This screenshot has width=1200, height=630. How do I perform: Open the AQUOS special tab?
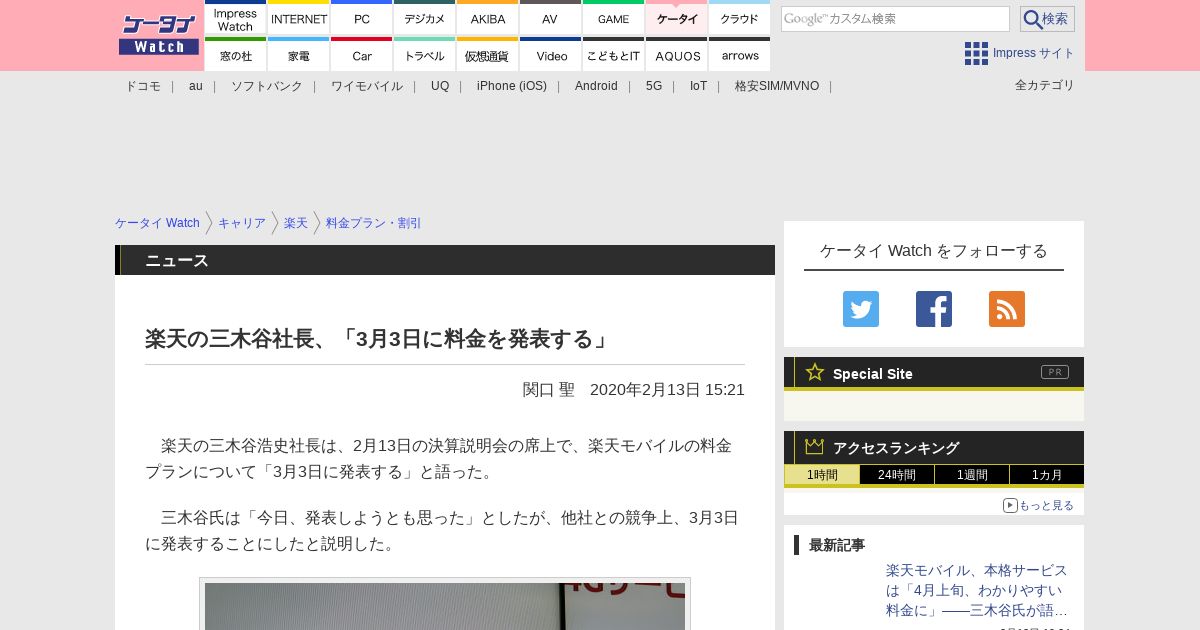click(x=677, y=54)
